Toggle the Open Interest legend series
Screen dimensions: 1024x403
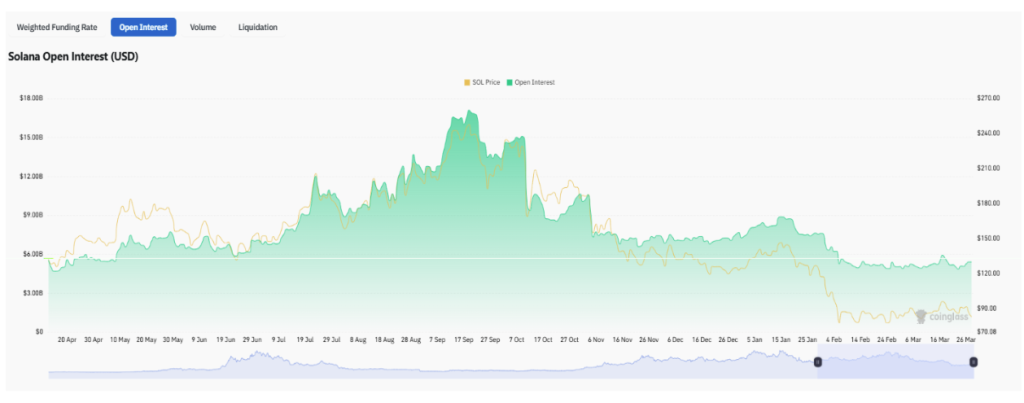click(534, 82)
